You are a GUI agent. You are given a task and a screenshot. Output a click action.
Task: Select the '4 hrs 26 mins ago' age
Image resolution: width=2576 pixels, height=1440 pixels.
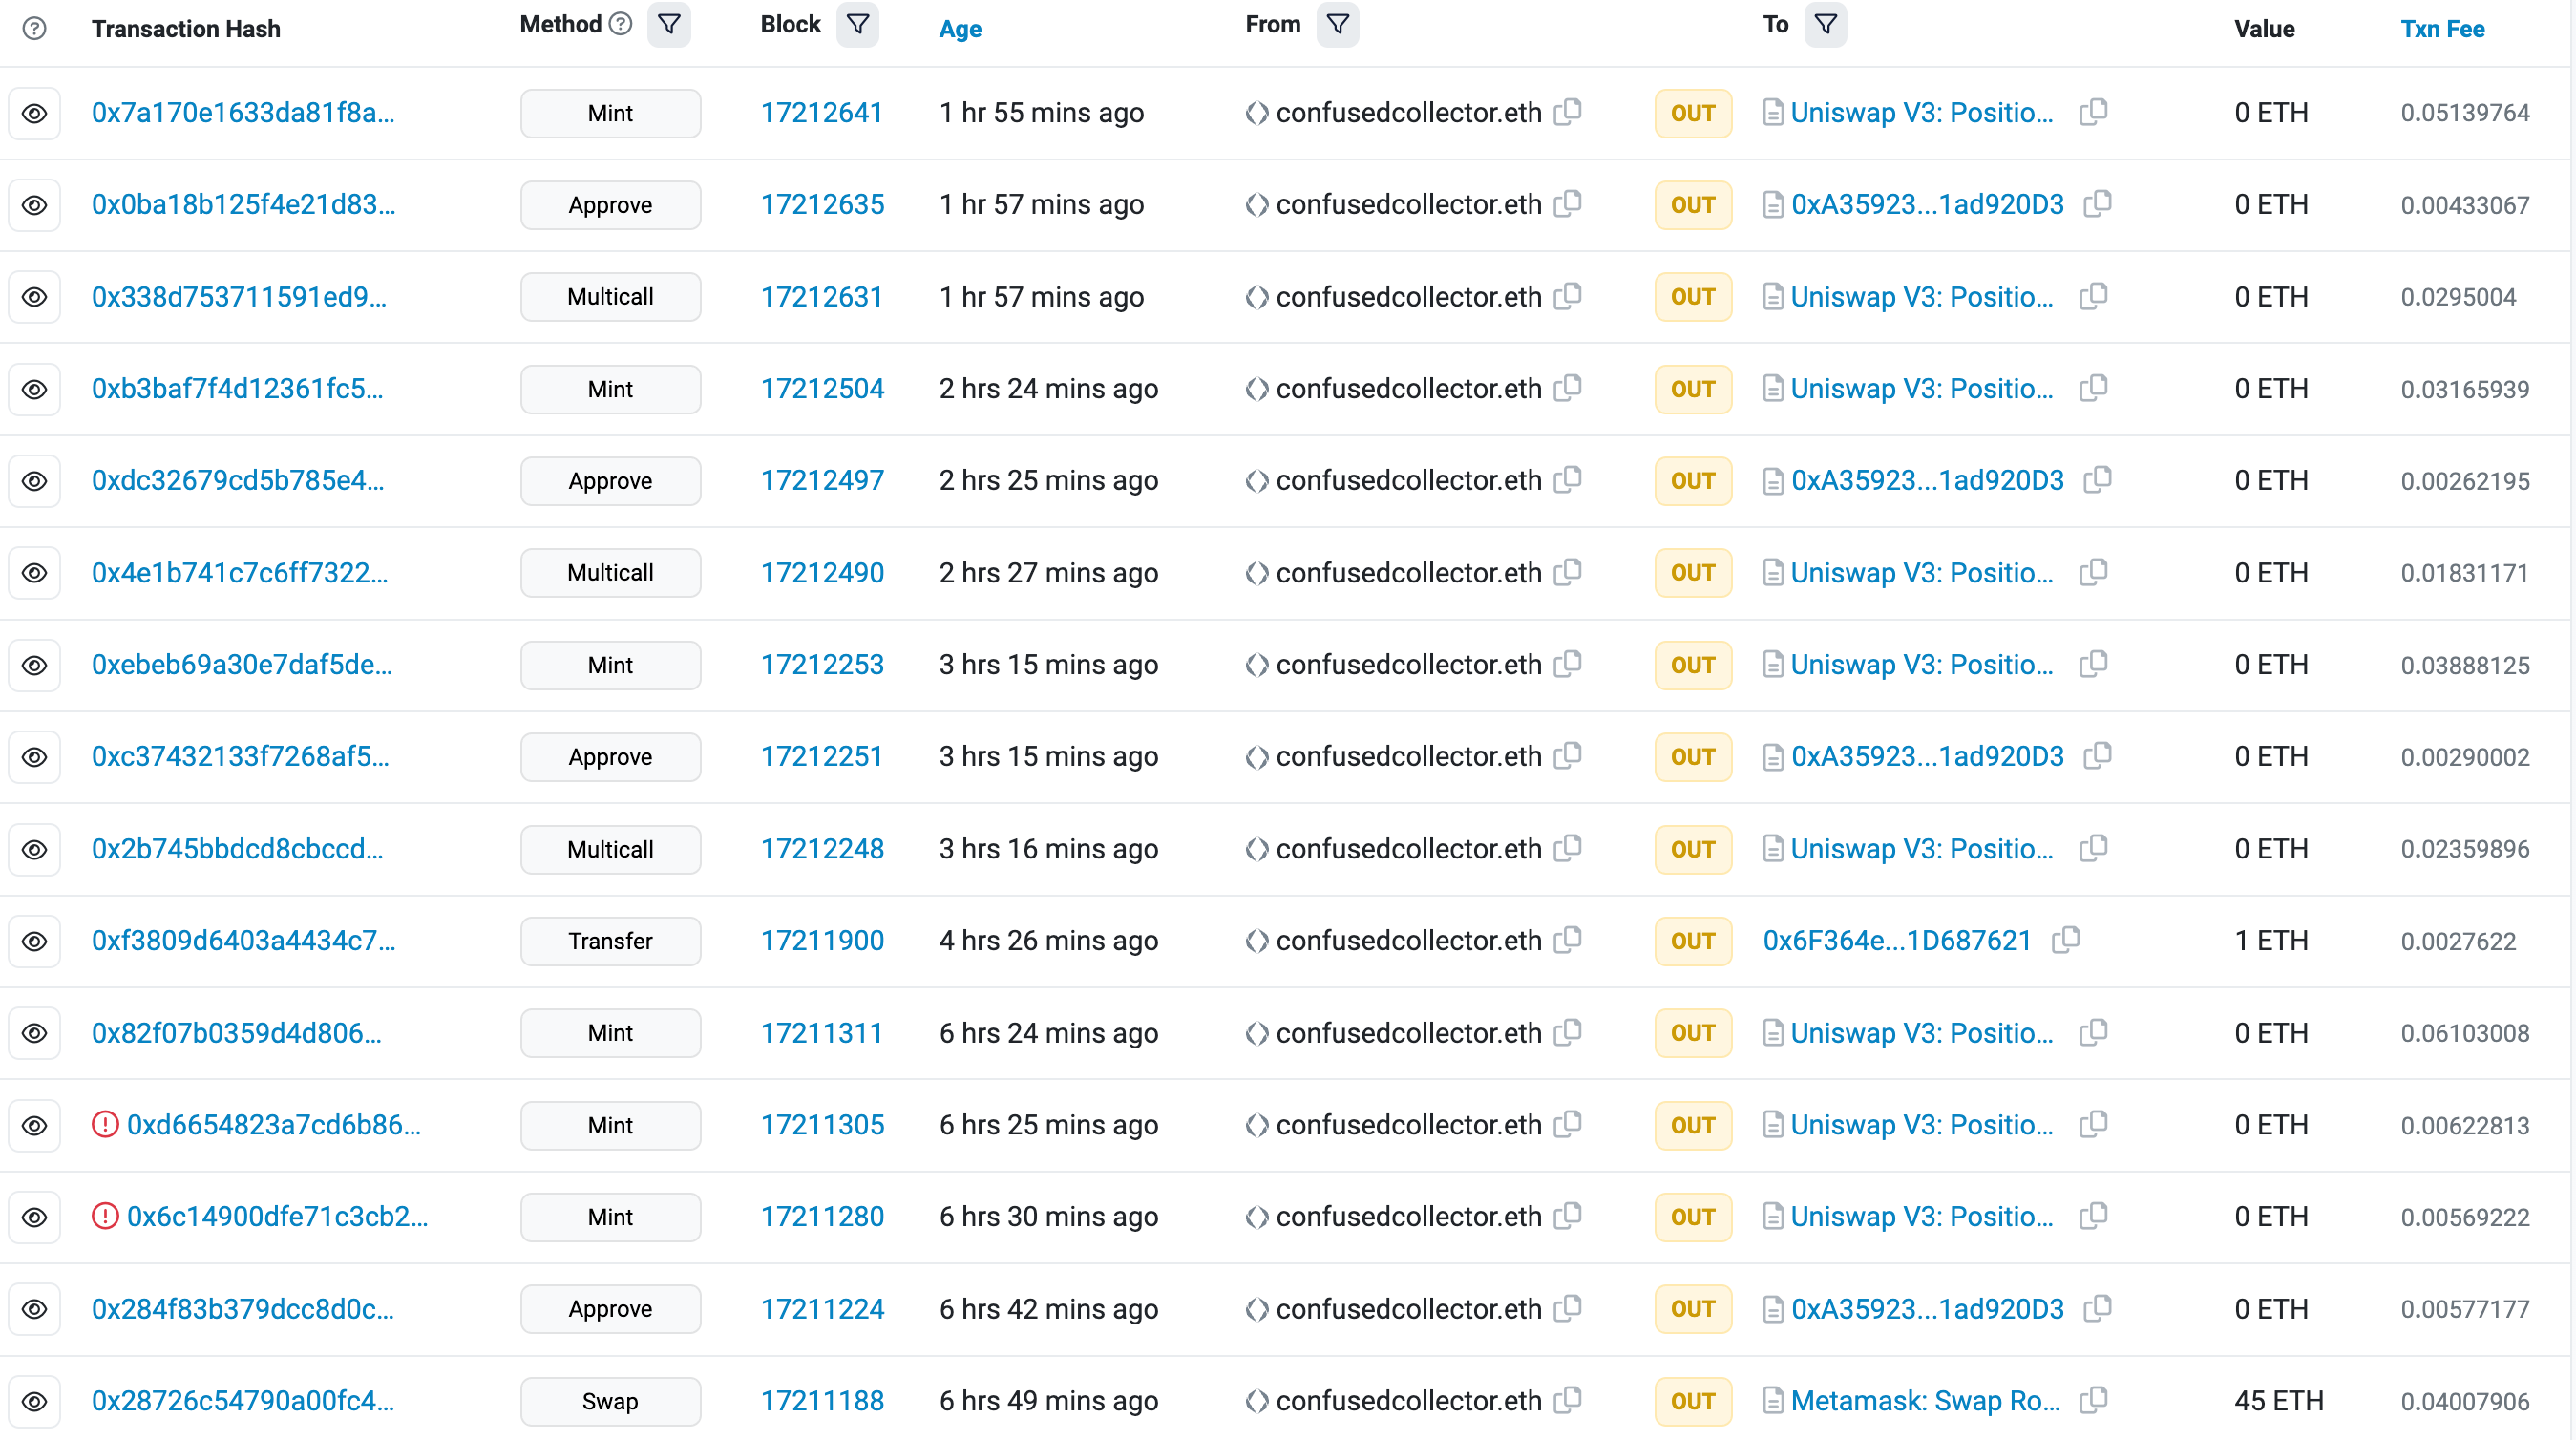1048,941
